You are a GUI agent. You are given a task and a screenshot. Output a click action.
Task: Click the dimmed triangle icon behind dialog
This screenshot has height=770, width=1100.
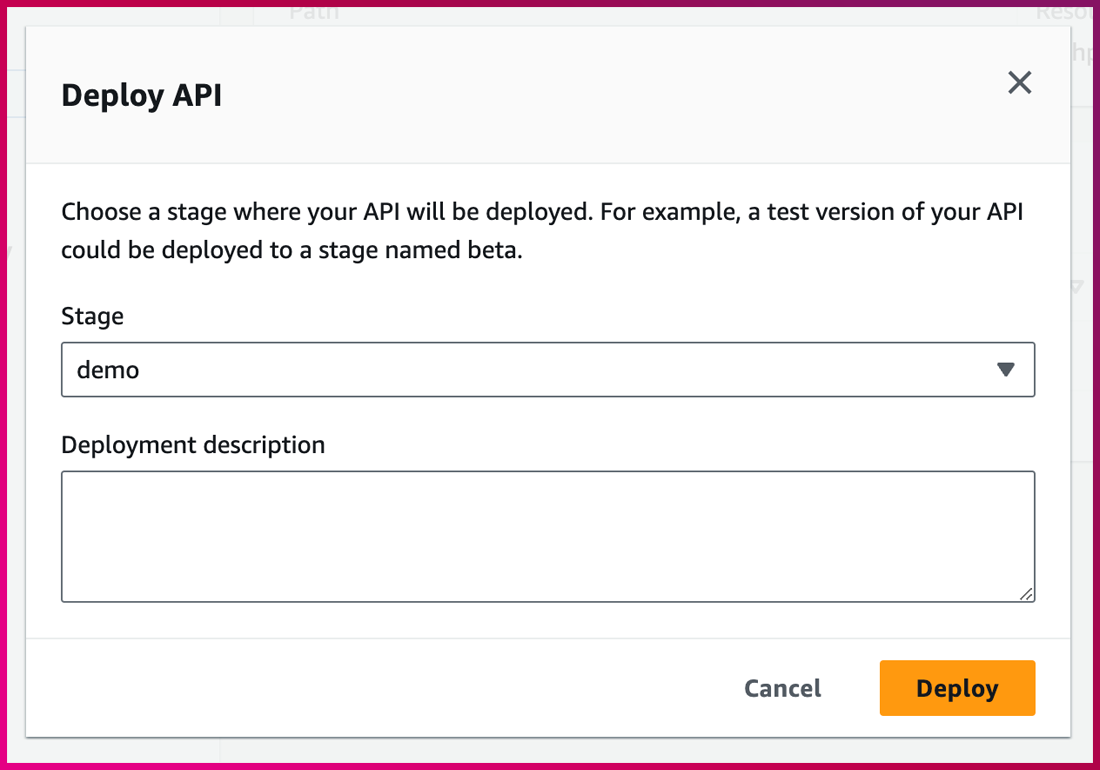click(x=1077, y=287)
